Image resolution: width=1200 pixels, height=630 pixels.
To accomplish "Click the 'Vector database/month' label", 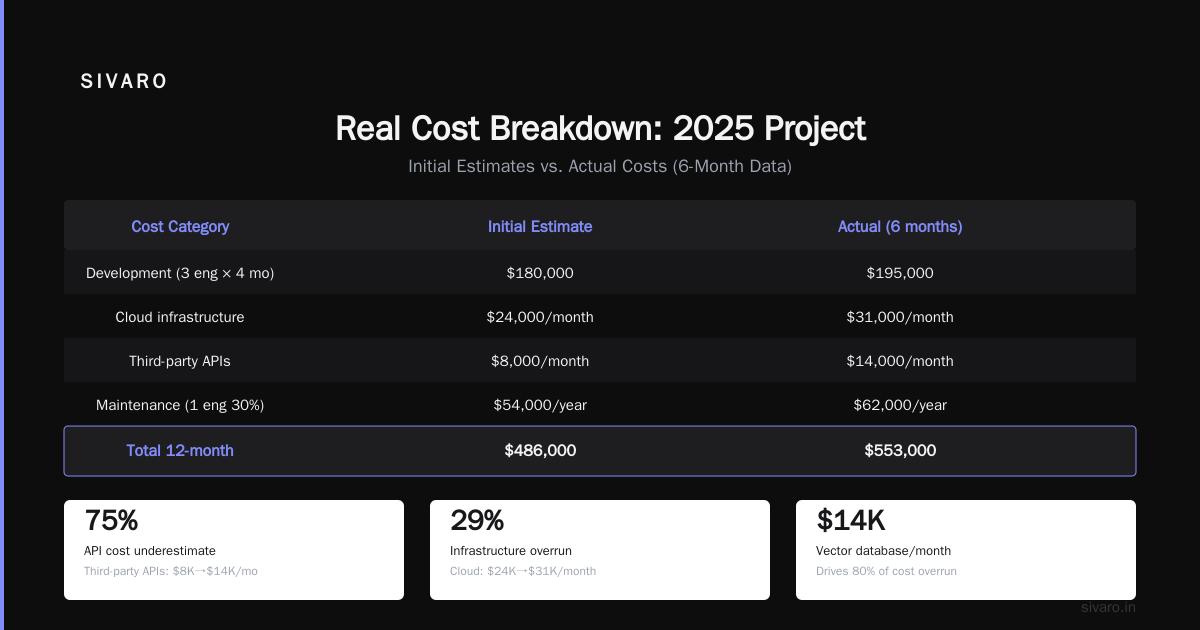I will tap(884, 551).
